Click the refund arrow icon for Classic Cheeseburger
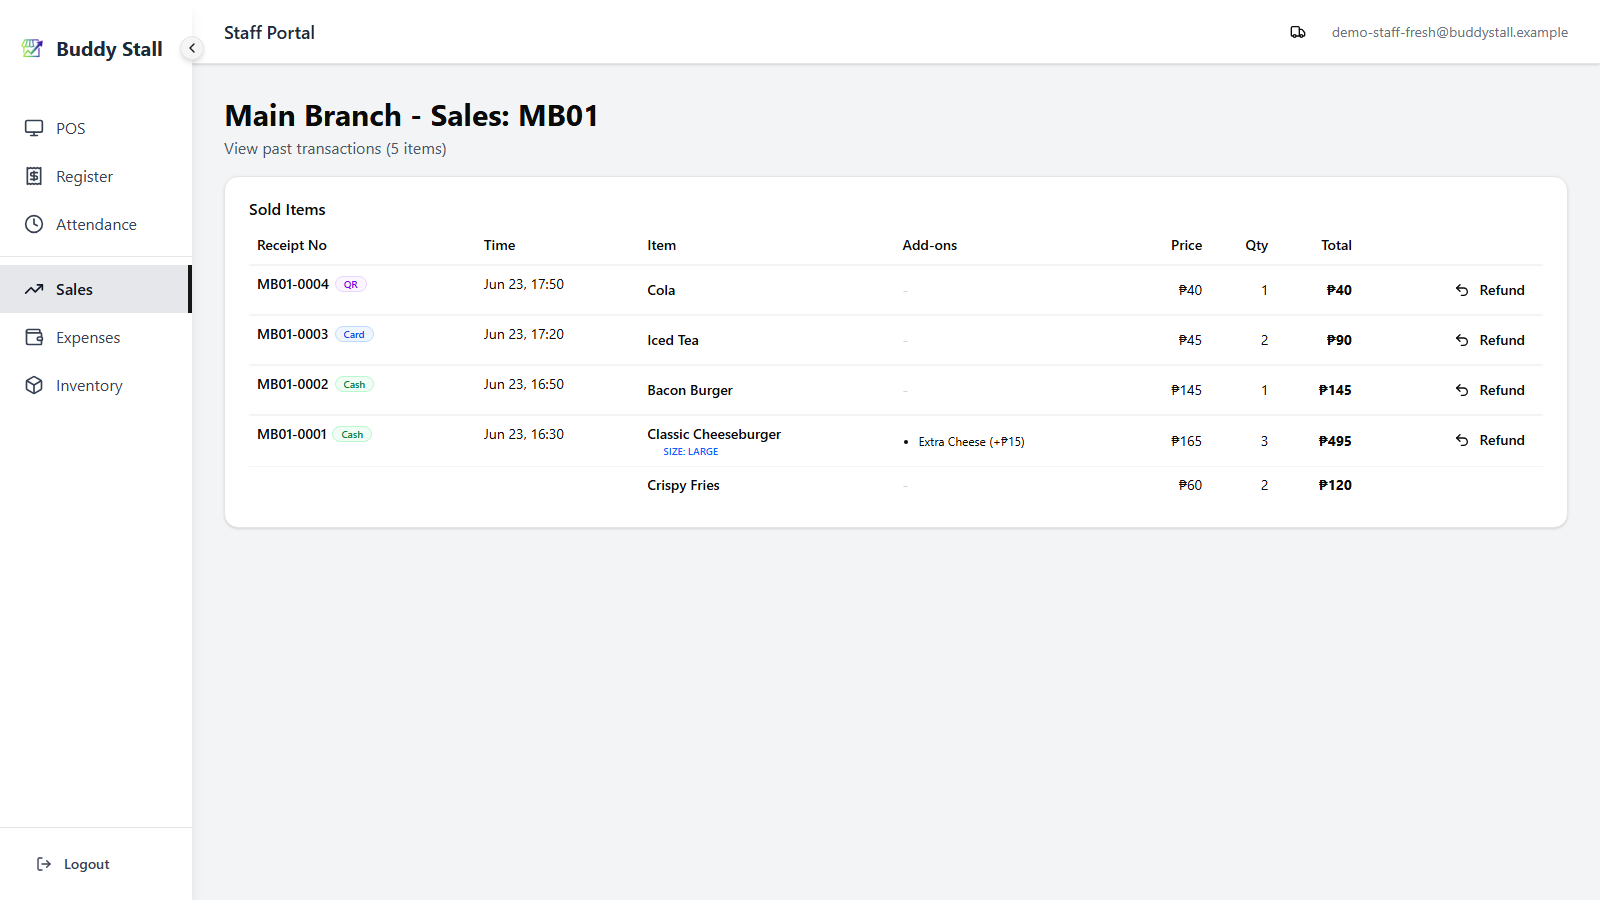This screenshot has height=900, width=1600. click(1462, 440)
